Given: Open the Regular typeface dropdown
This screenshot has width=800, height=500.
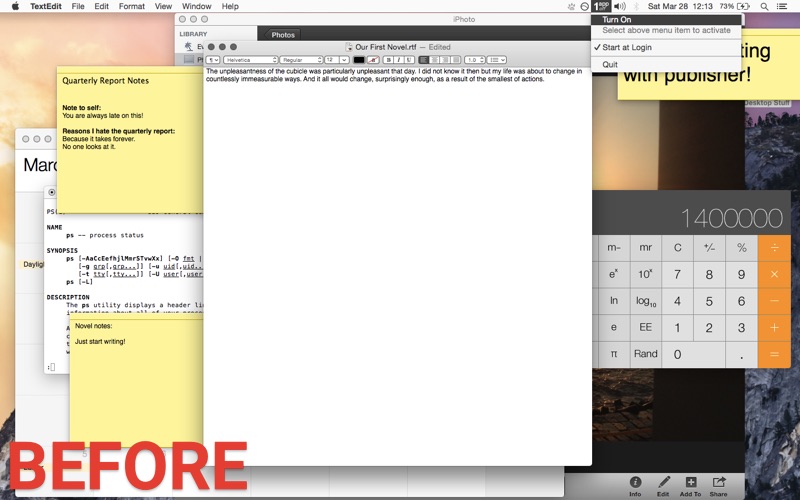Looking at the screenshot, I should 301,60.
